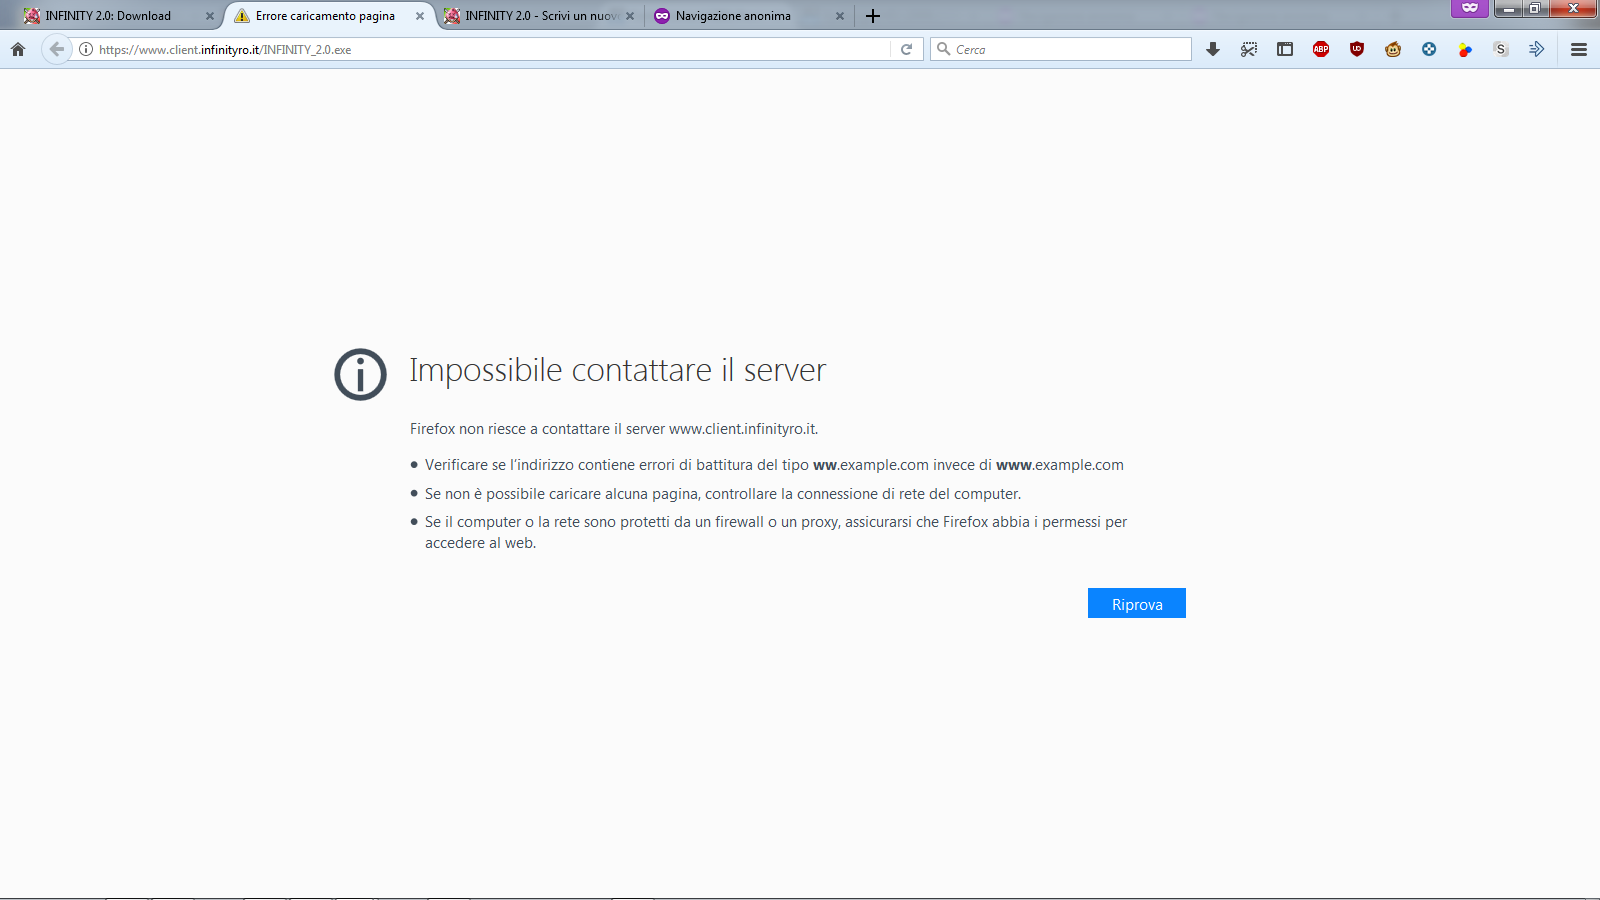Click the scissors screenshot tool icon
The image size is (1600, 900).
tap(1249, 49)
